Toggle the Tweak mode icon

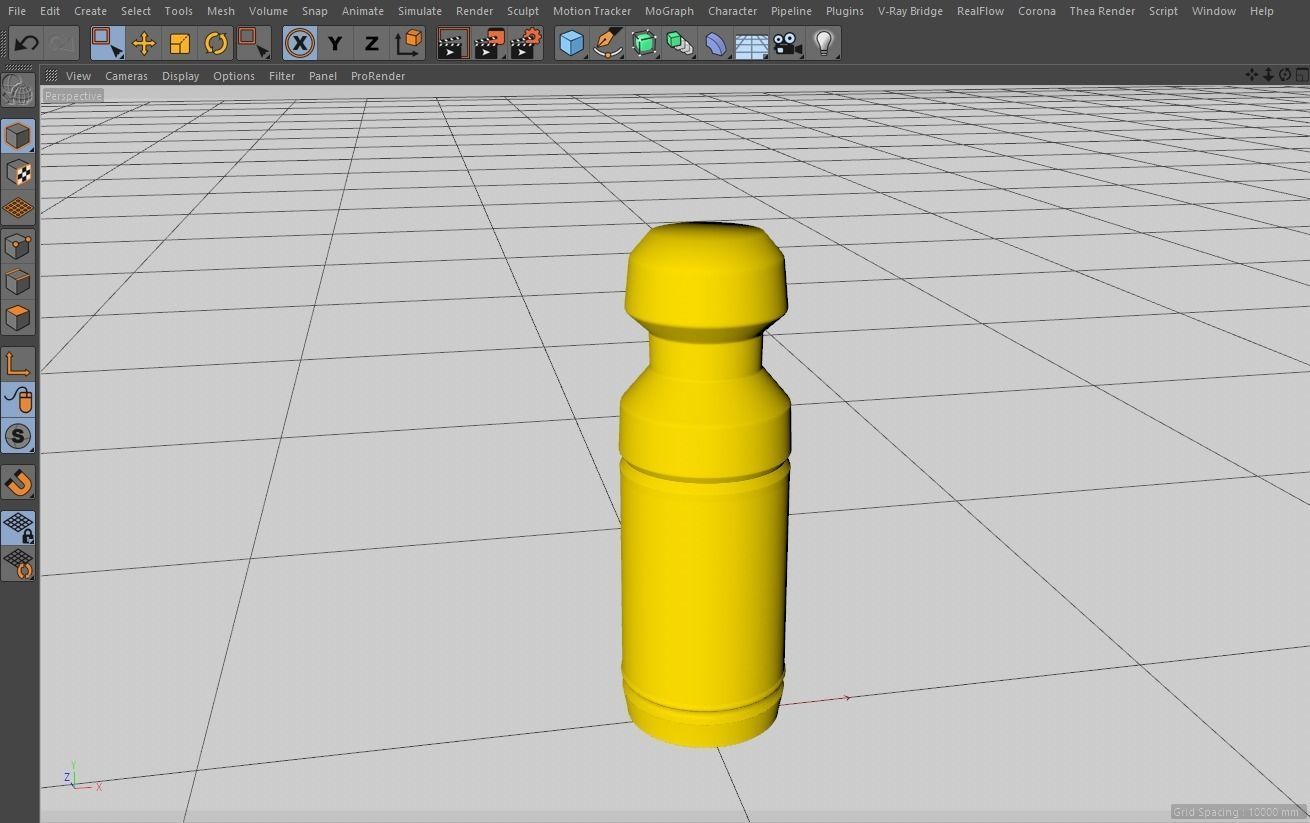(18, 399)
